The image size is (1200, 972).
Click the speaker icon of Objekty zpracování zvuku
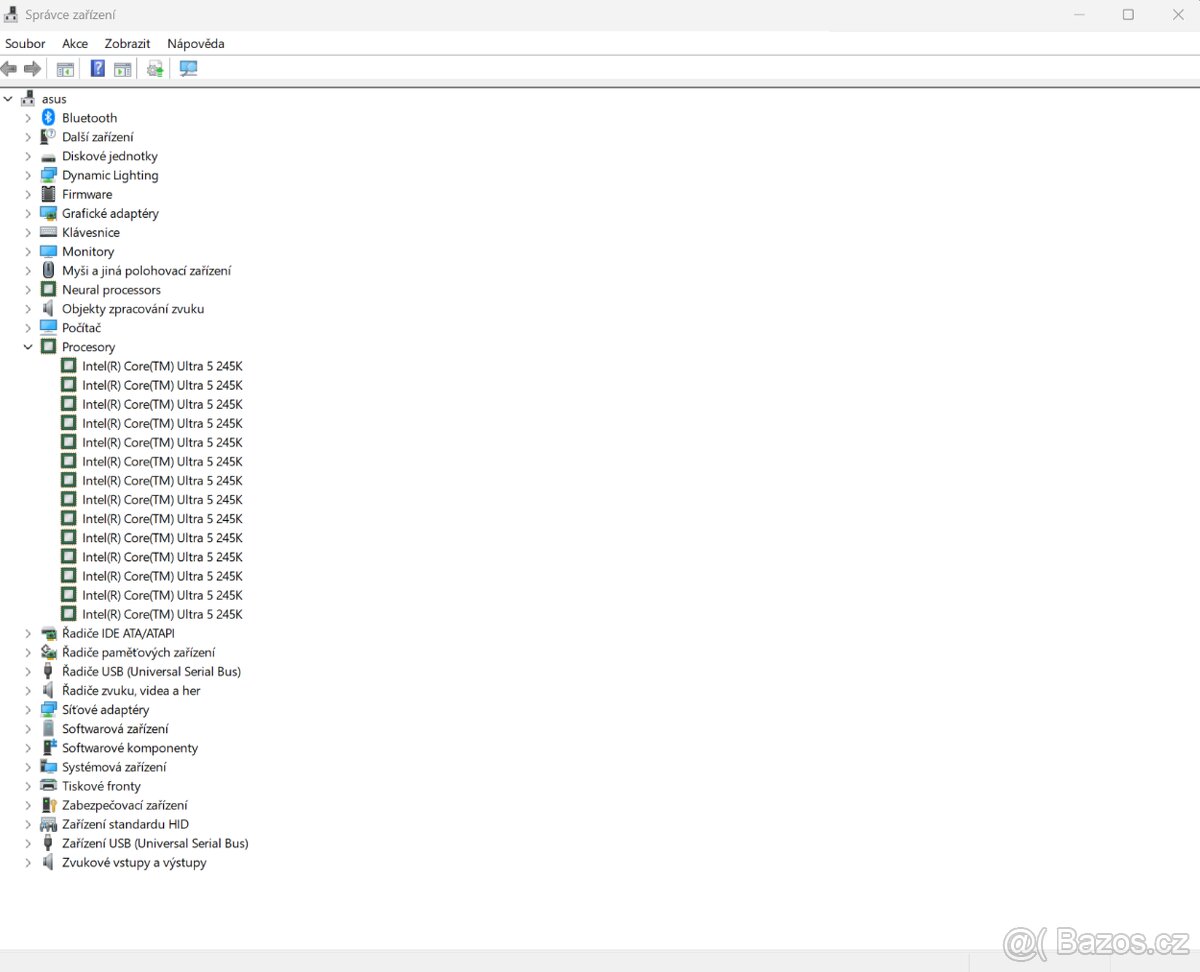[x=48, y=309]
